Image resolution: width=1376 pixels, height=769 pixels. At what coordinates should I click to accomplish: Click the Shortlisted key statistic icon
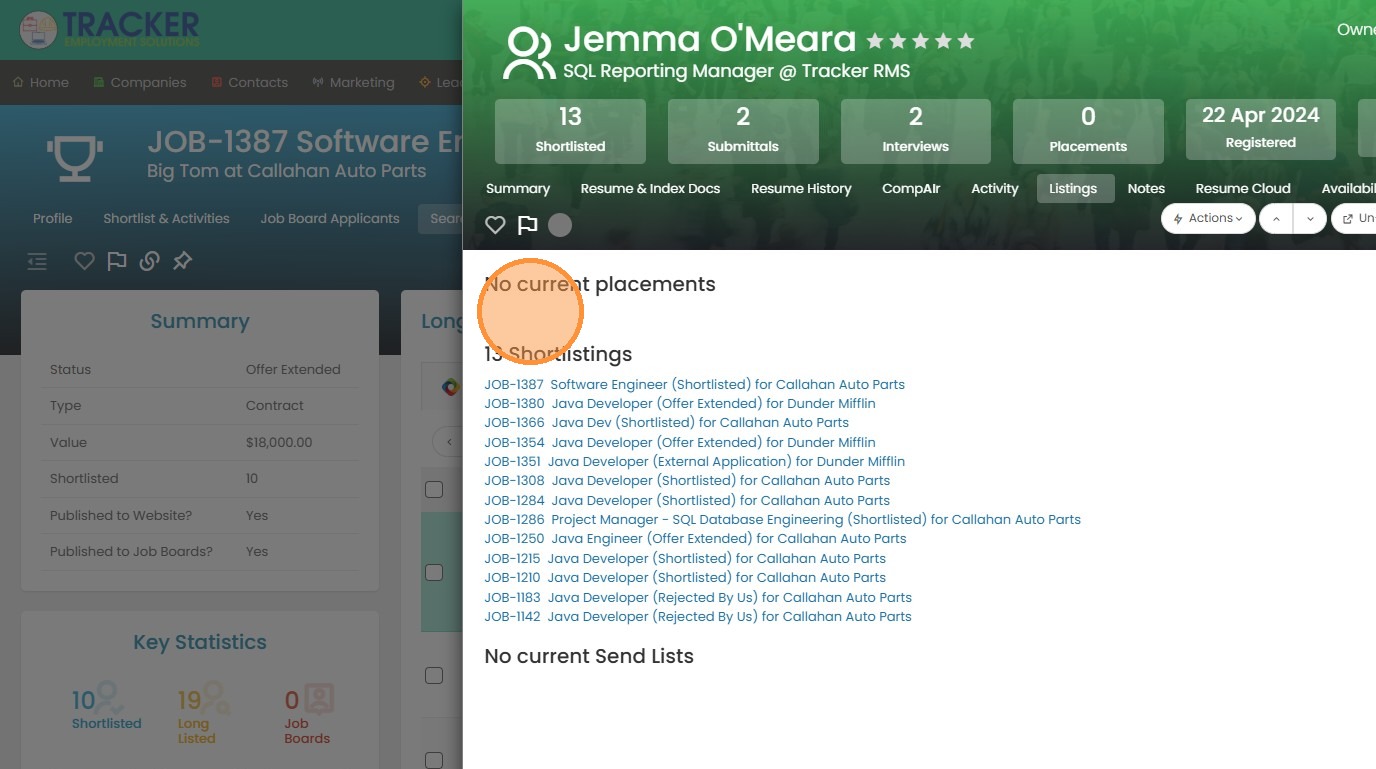click(111, 698)
